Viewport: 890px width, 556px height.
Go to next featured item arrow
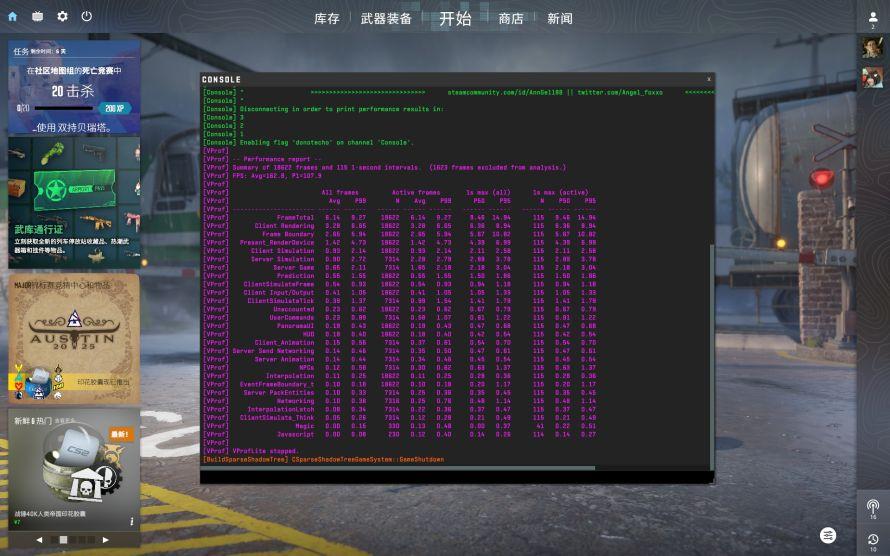click(x=105, y=540)
